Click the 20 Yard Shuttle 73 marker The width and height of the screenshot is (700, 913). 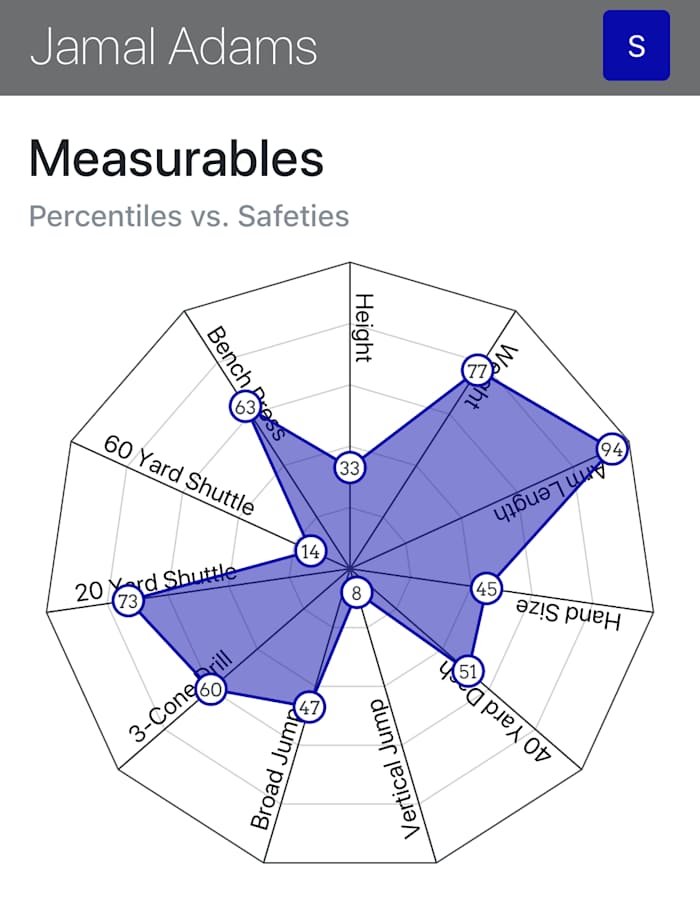128,602
